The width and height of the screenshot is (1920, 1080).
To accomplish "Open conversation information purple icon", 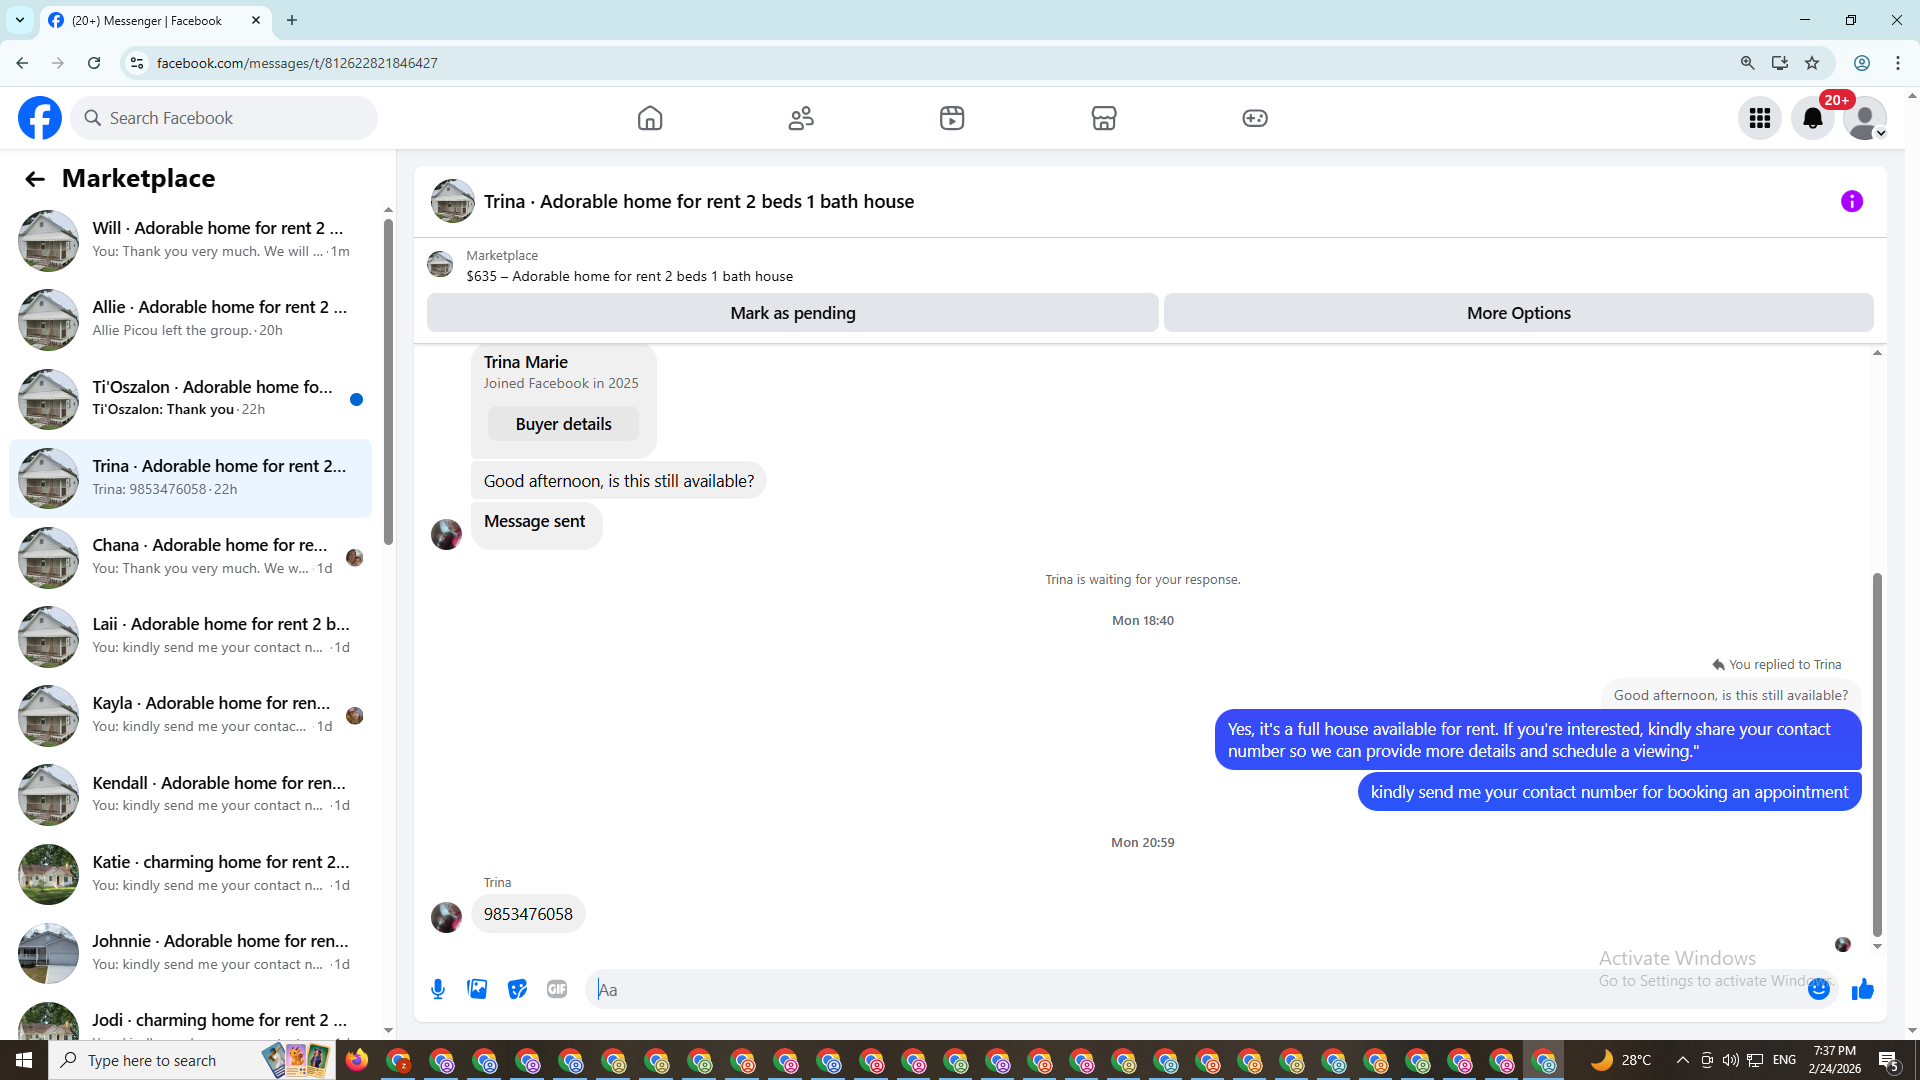I will [1851, 201].
